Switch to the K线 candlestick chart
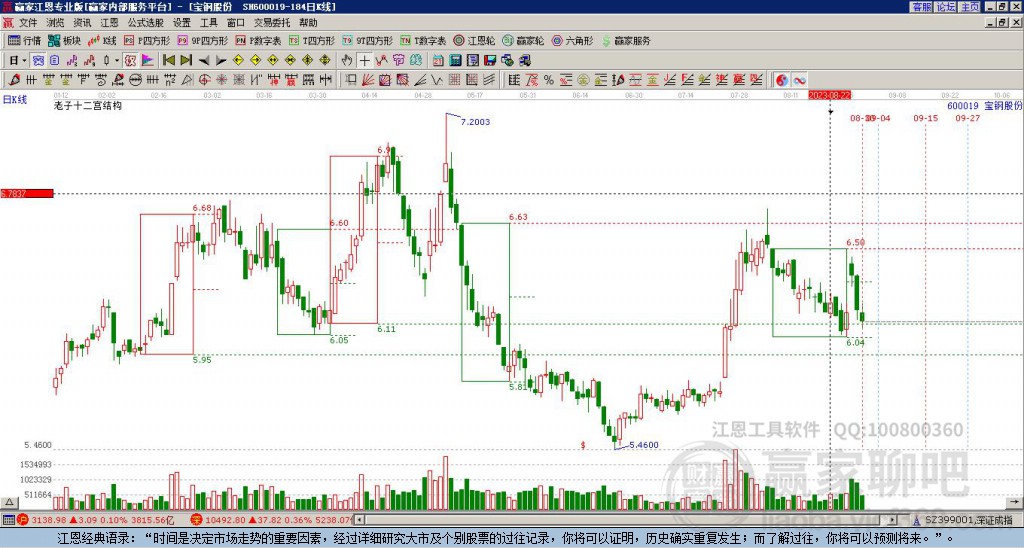Image resolution: width=1024 pixels, height=548 pixels. pos(103,40)
